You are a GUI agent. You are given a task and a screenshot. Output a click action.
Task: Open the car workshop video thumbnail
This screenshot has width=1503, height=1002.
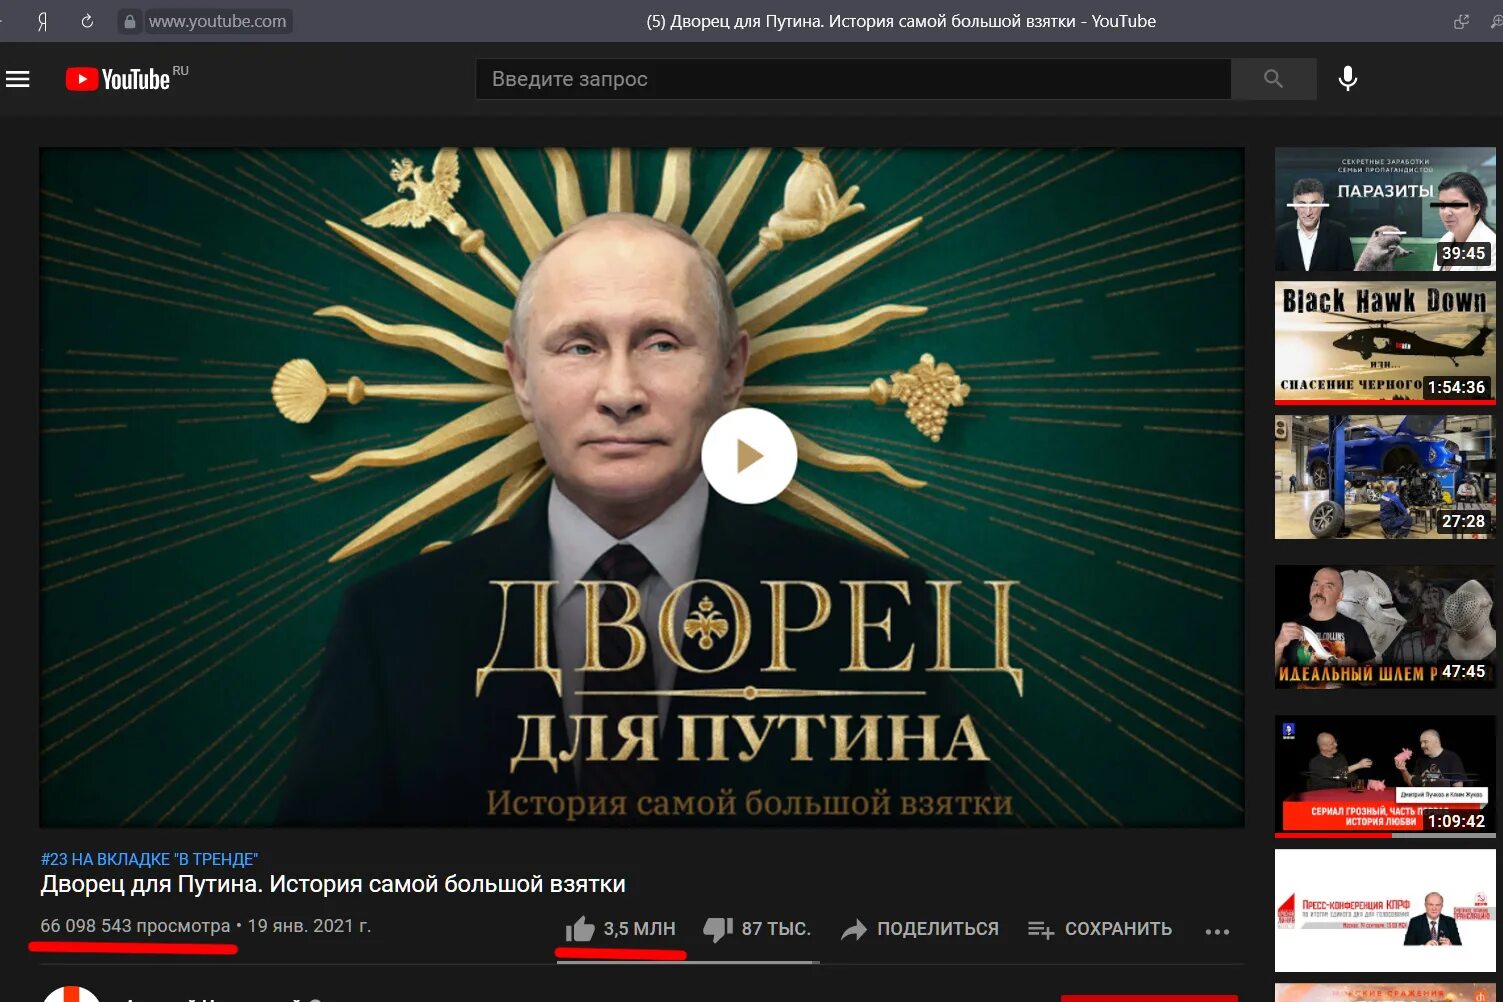tap(1385, 477)
